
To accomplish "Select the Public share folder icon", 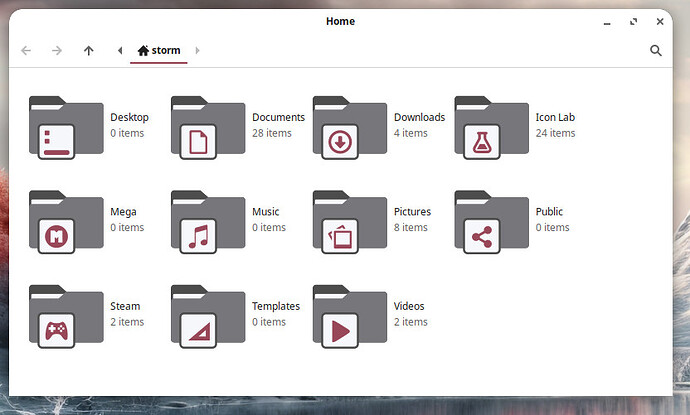I will pos(492,221).
